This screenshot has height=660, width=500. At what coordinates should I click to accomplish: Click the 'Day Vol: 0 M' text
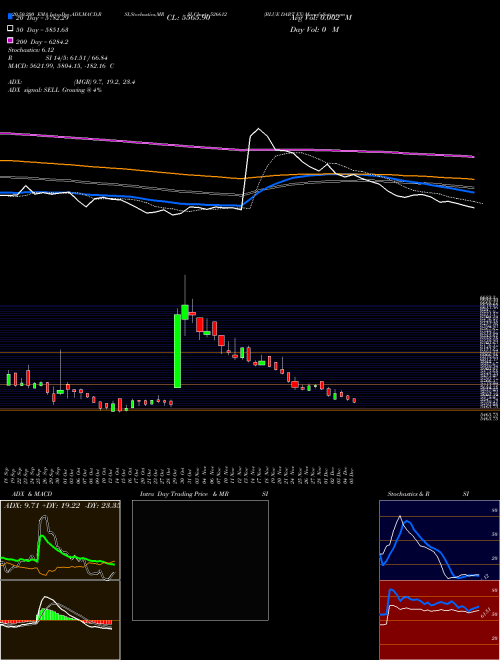pyautogui.click(x=314, y=30)
